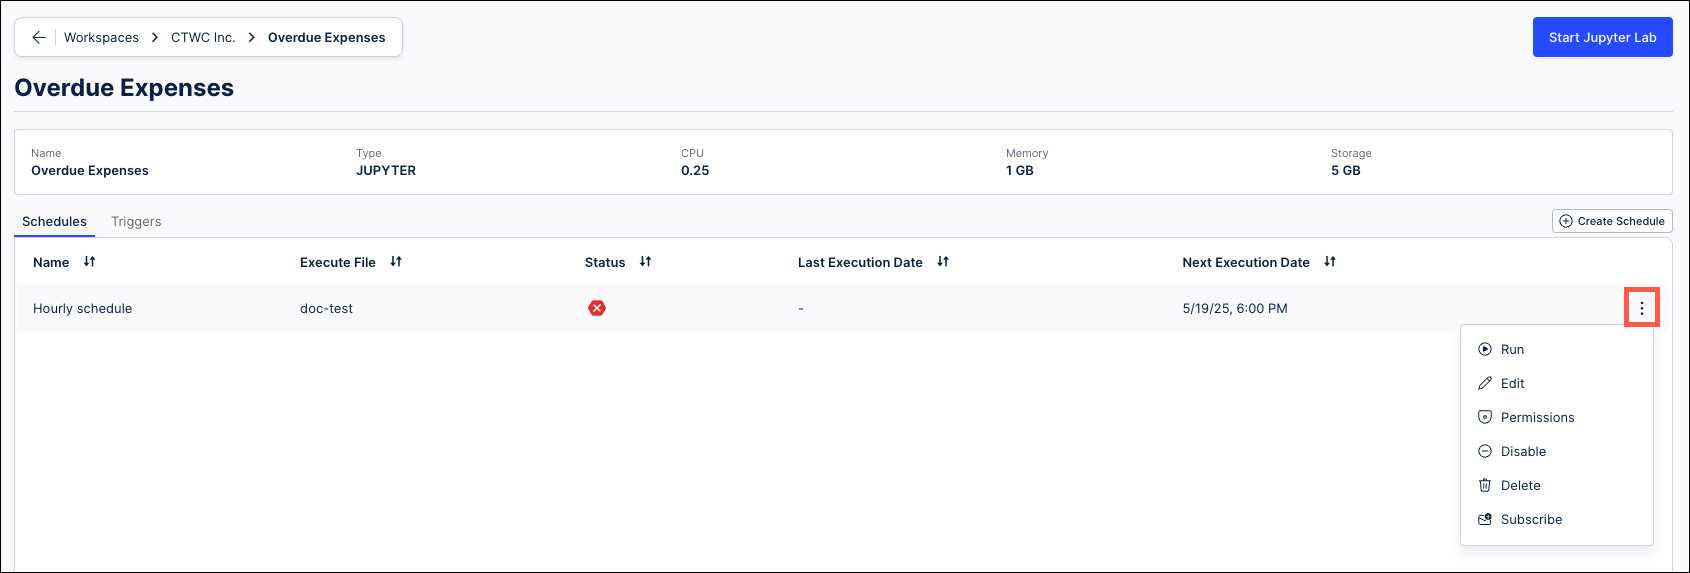Switch to the Triggers tab
Image resolution: width=1690 pixels, height=573 pixels.
pyautogui.click(x=136, y=221)
